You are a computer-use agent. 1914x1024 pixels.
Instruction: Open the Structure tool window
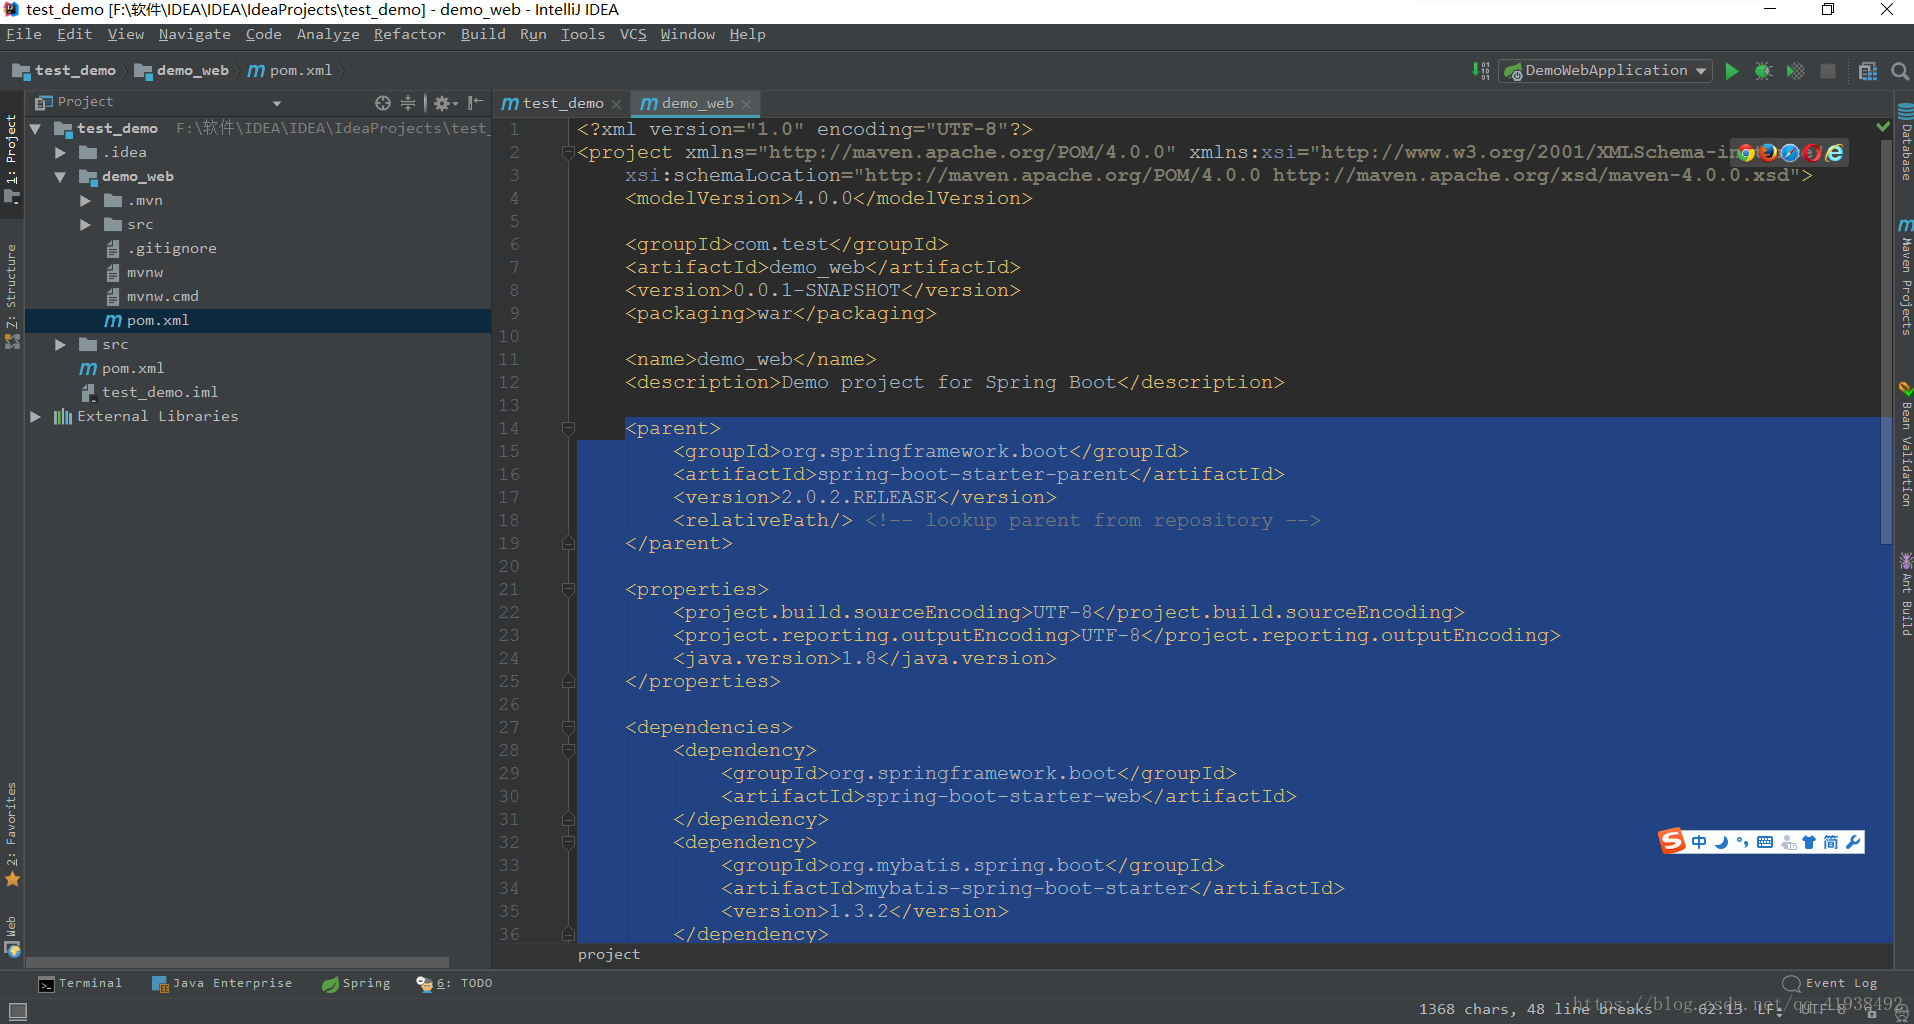12,296
